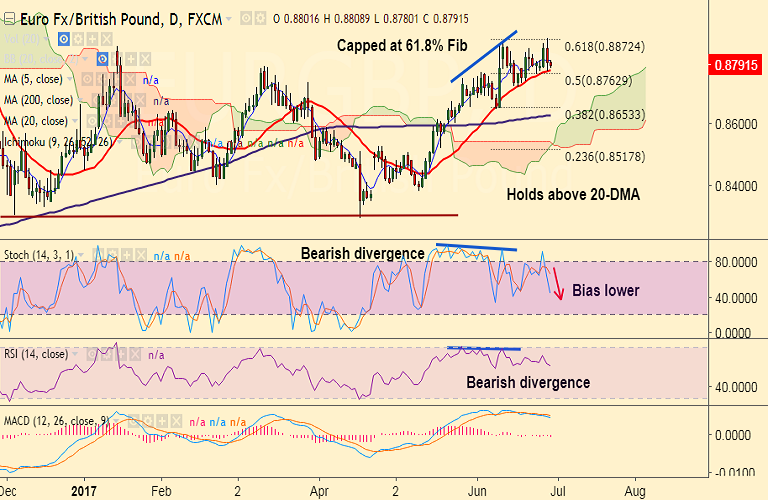Remove the Stoch indicator with its X
768x500 pixels.
click(141, 255)
